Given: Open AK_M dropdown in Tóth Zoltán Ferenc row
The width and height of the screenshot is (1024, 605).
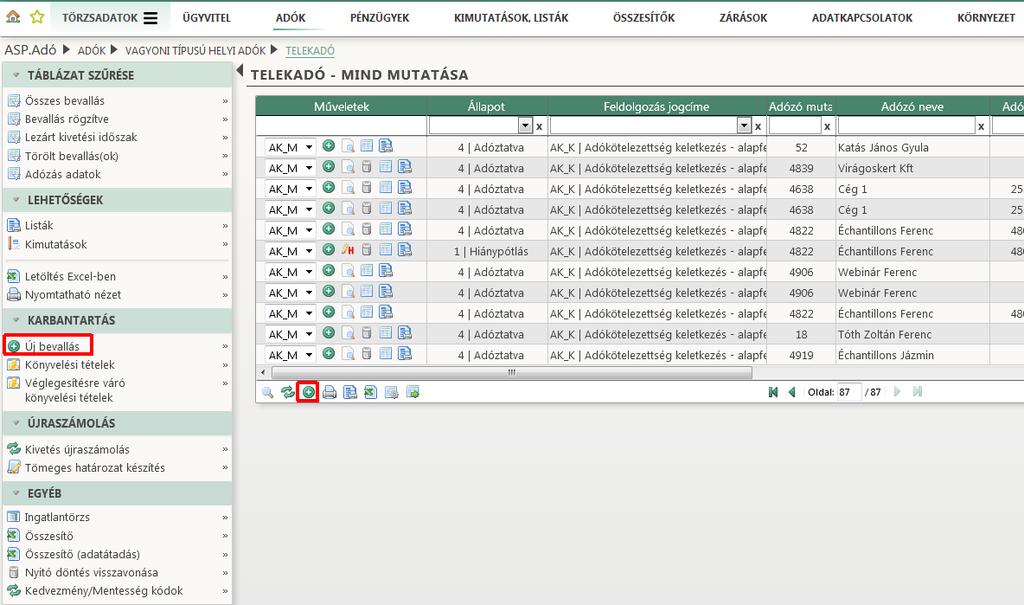Looking at the screenshot, I should pyautogui.click(x=291, y=334).
